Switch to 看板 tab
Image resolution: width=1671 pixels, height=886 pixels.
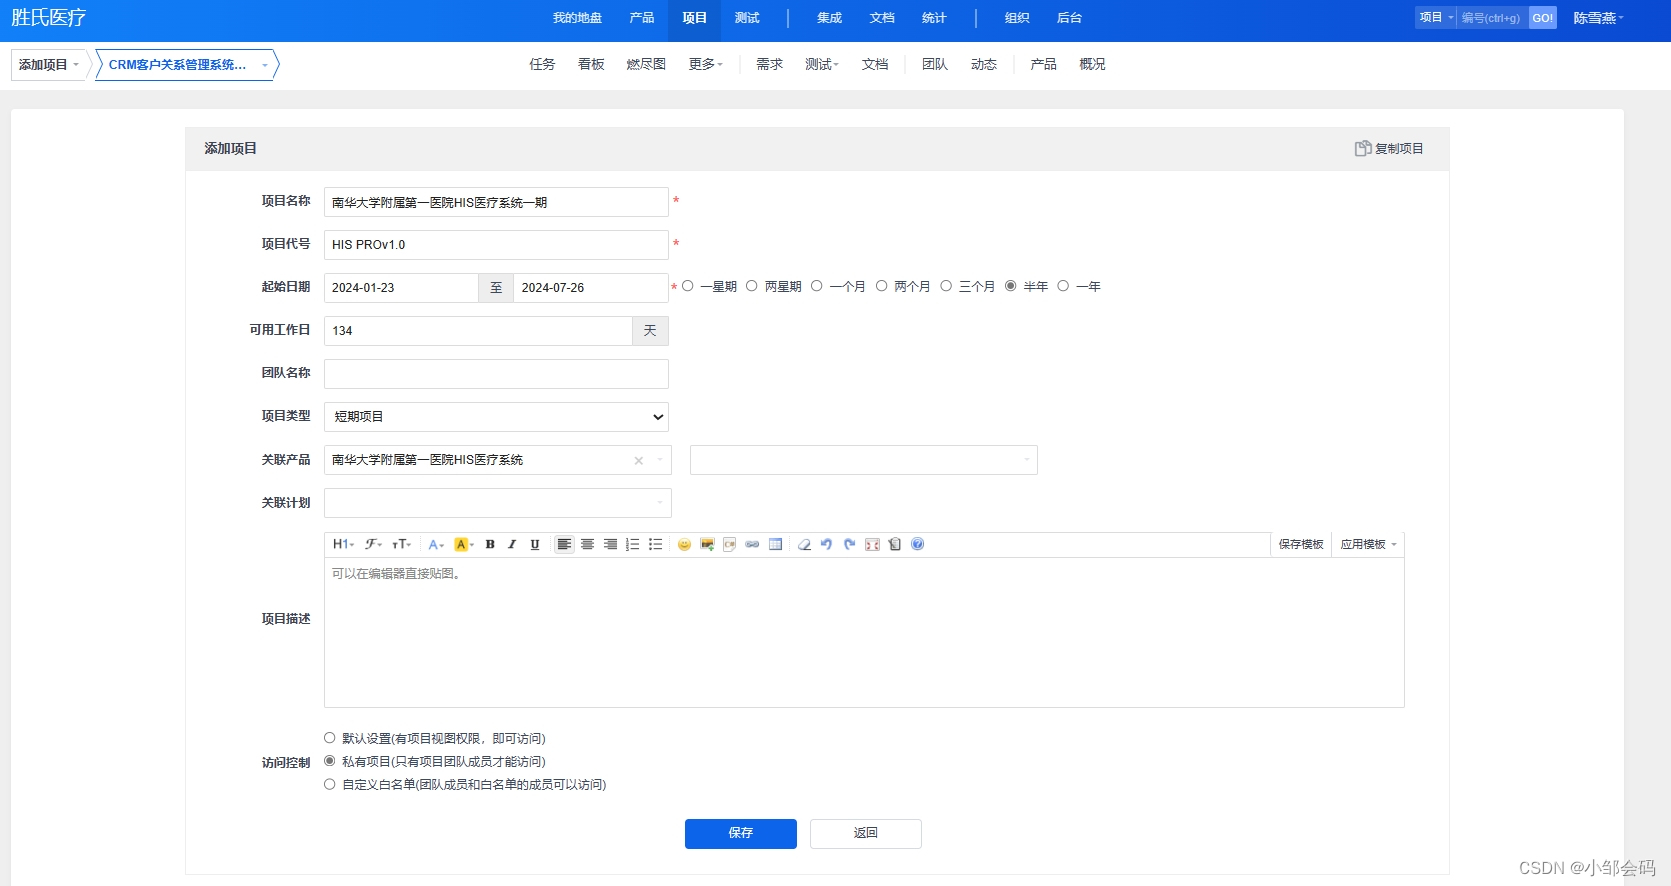pyautogui.click(x=591, y=64)
